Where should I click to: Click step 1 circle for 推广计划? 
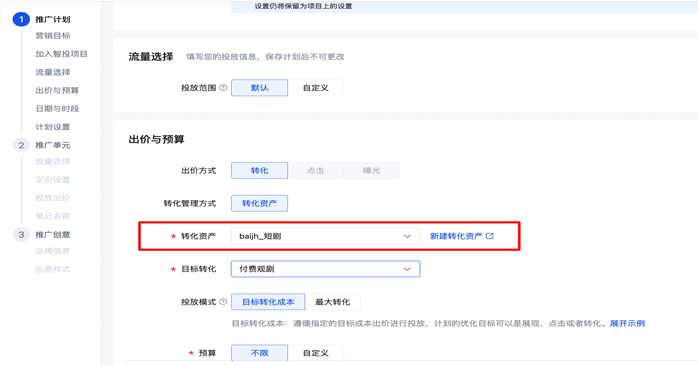tap(21, 20)
